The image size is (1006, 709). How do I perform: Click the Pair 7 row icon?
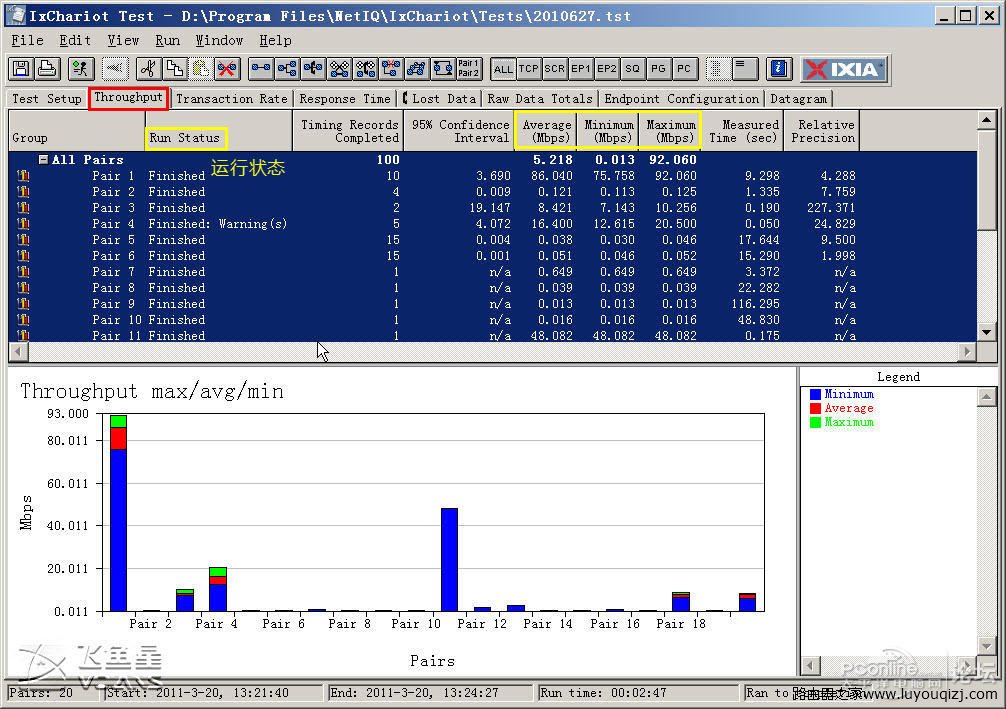pos(24,272)
